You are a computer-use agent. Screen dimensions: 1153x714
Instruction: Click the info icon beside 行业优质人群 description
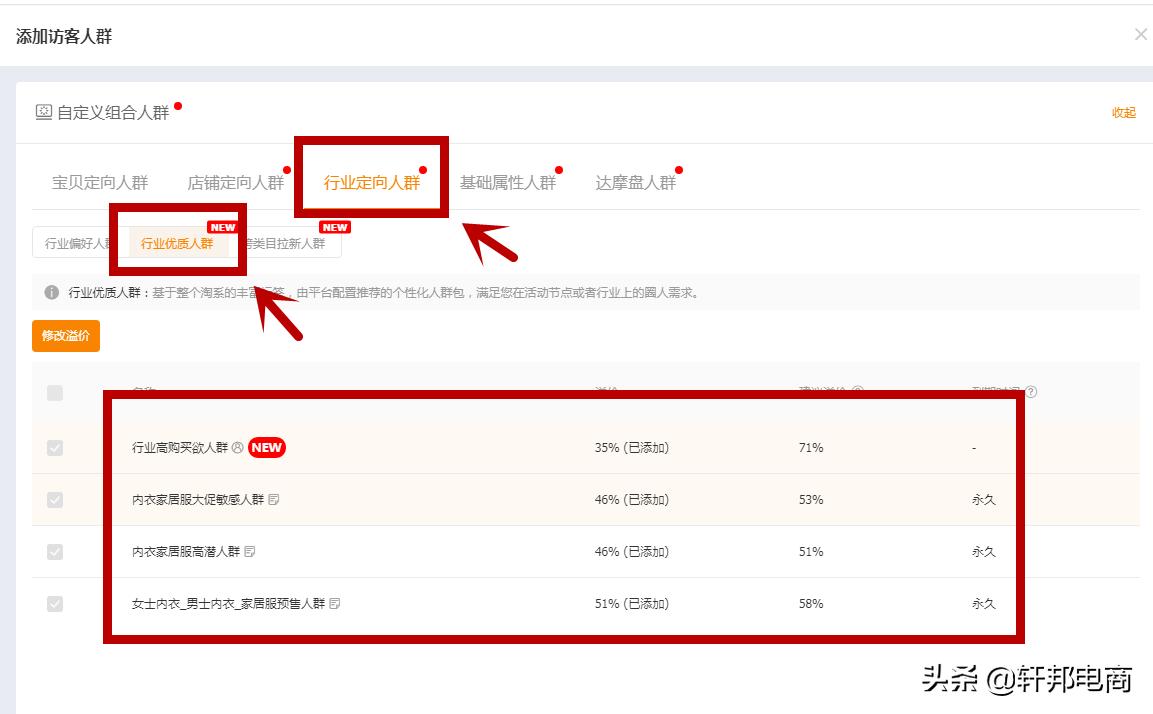(x=51, y=293)
